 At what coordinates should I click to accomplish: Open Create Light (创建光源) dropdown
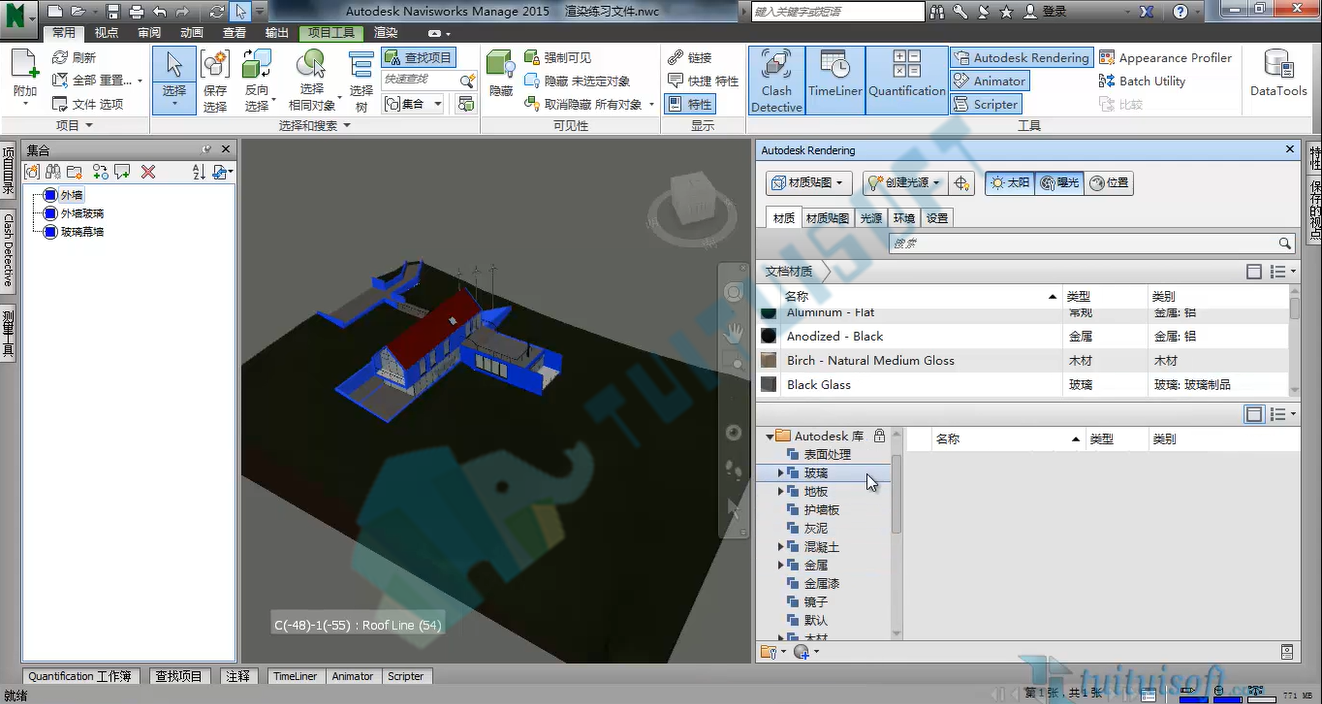(x=906, y=183)
